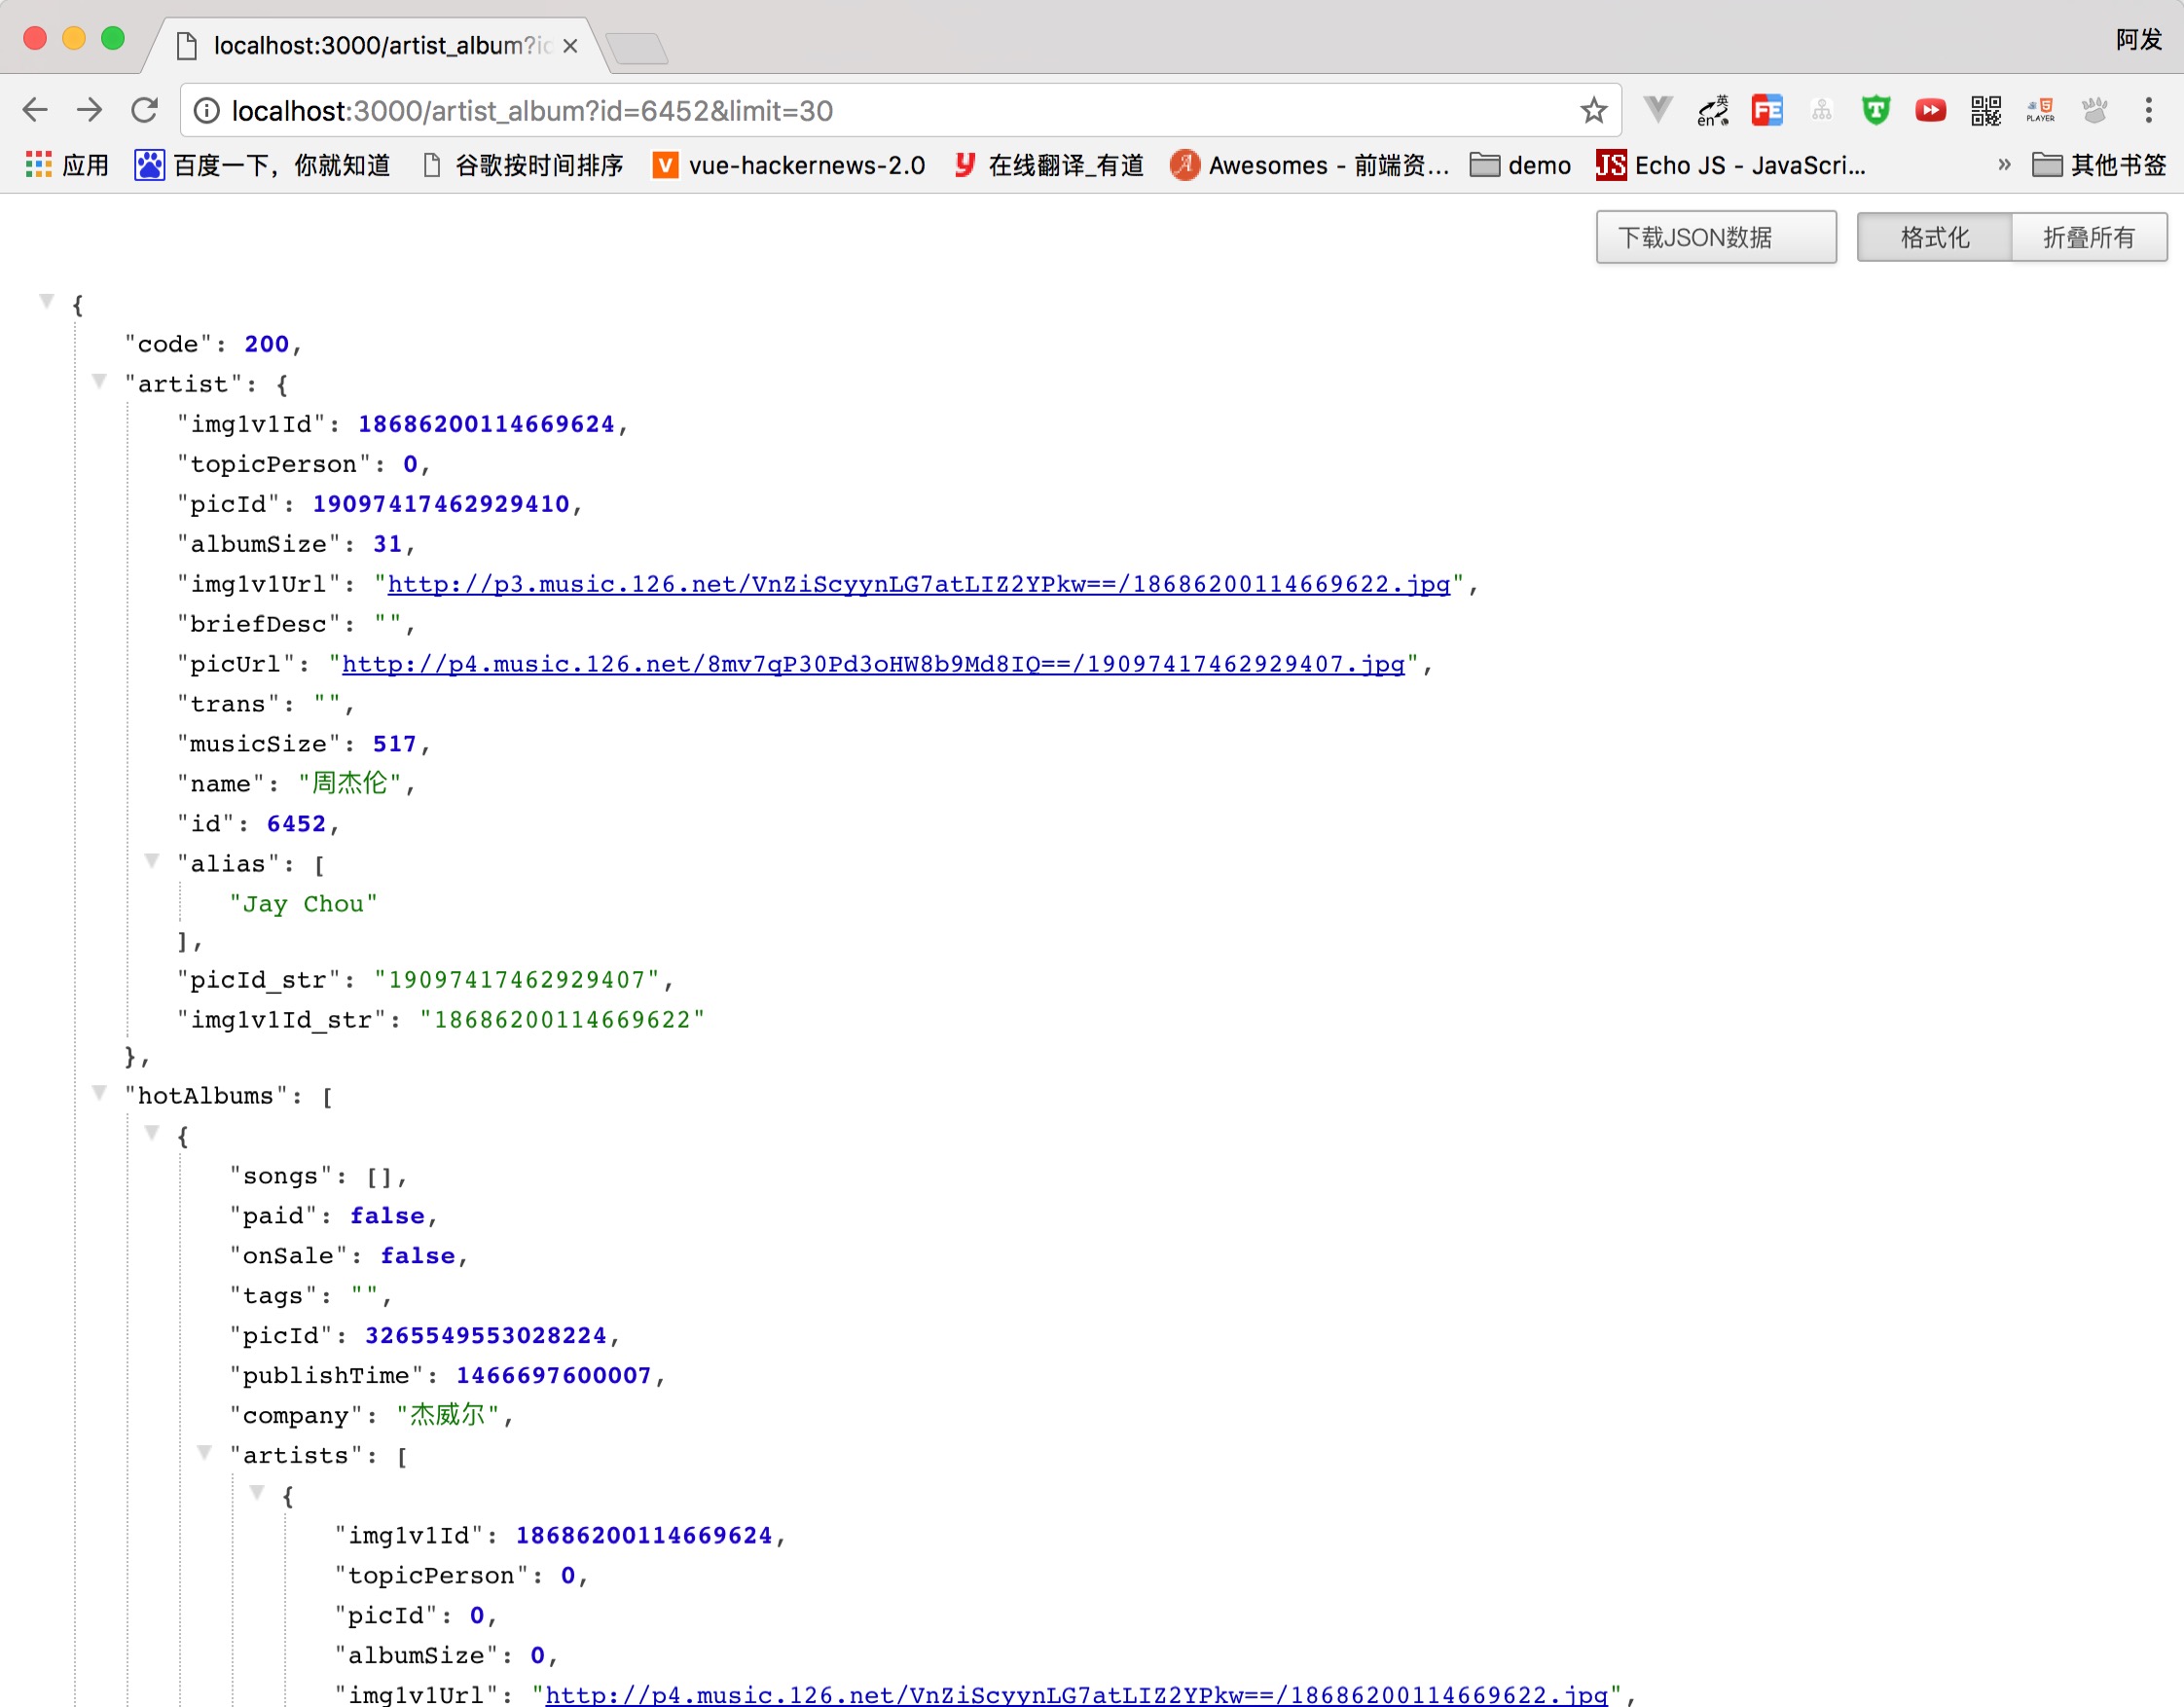Collapse the "hotAlbums" array

99,1093
